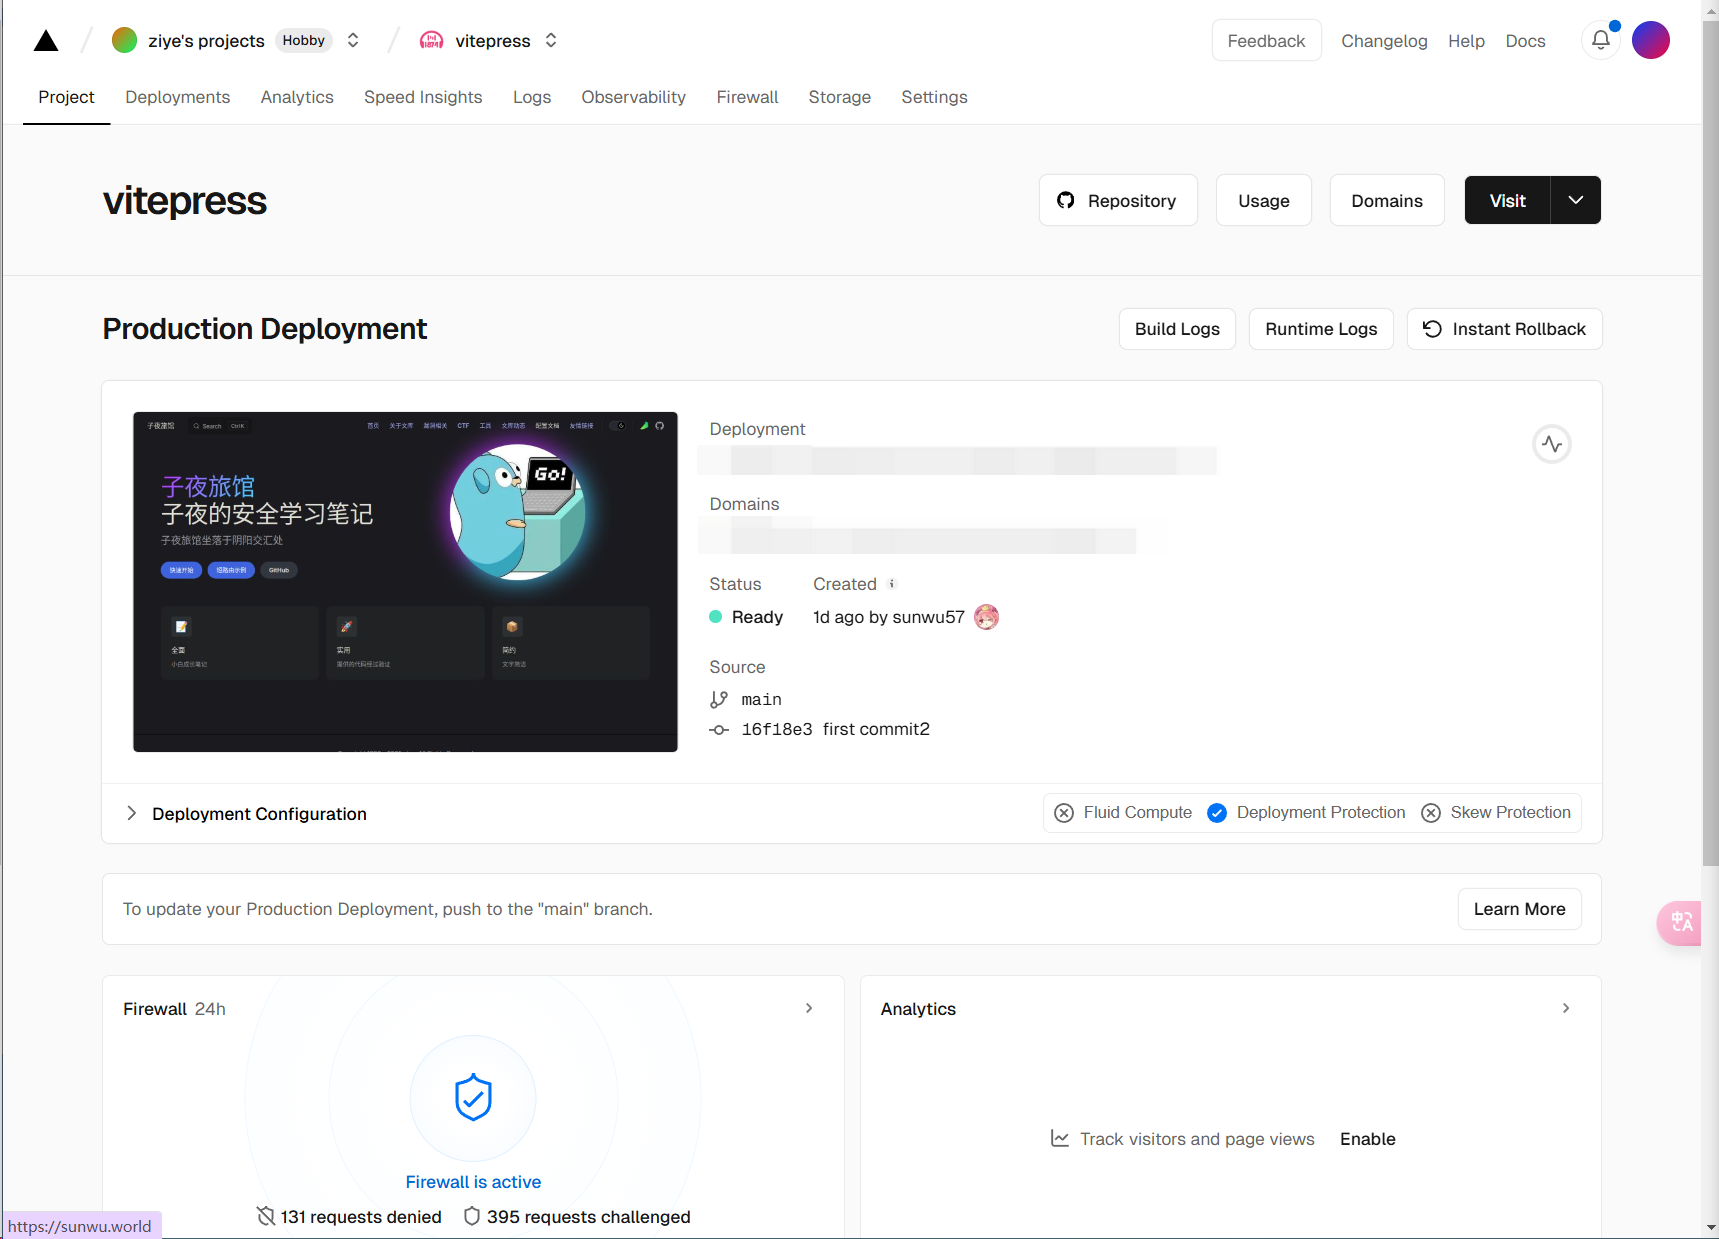The height and width of the screenshot is (1239, 1719).
Task: Click the Deployment Protection label
Action: (1320, 813)
